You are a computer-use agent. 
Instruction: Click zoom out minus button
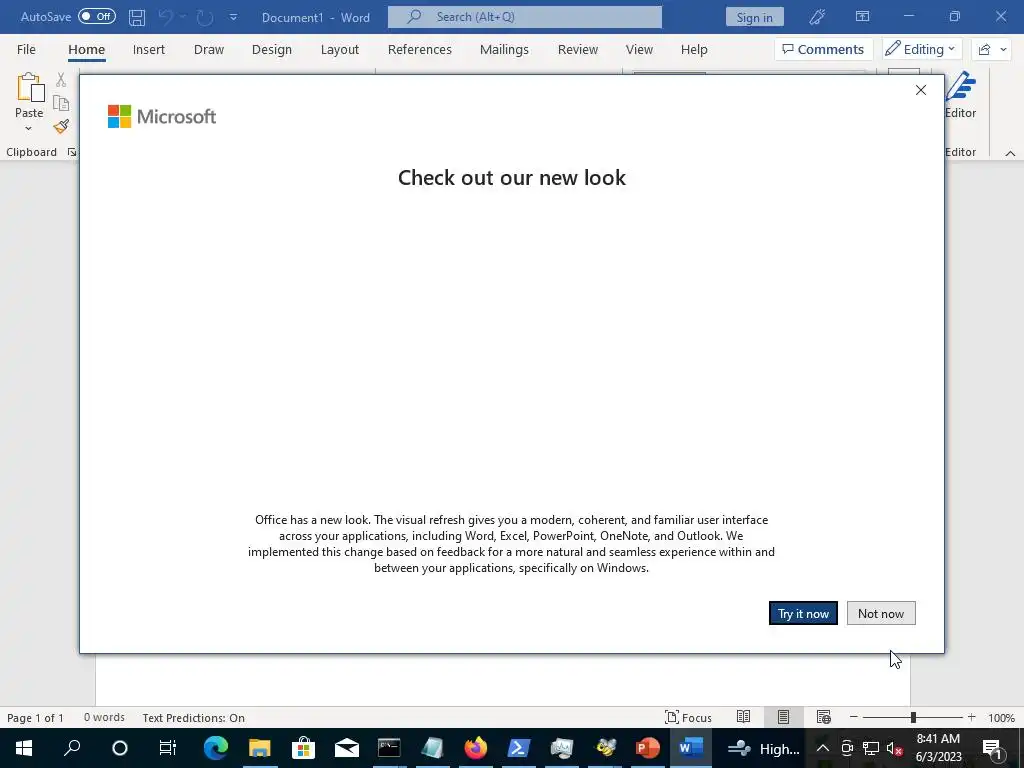854,717
